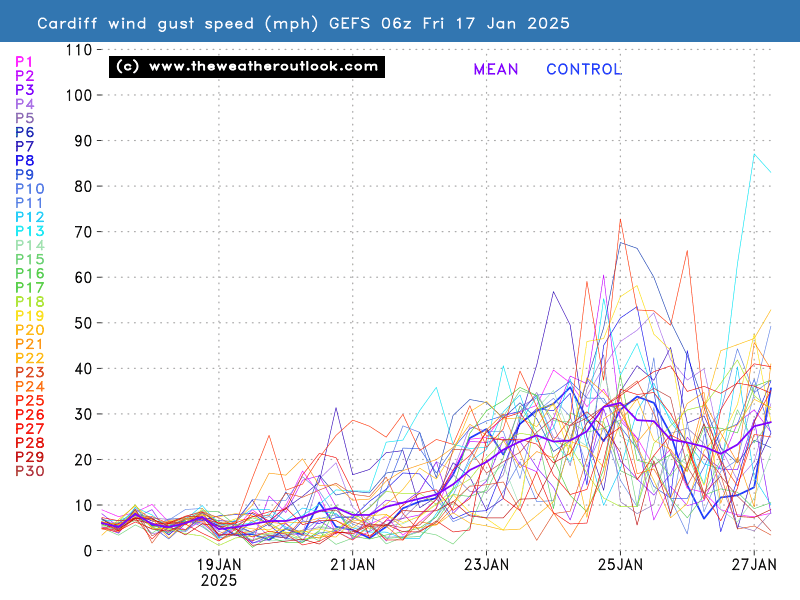
Task: Click the P15 legend label
Action: 30,259
